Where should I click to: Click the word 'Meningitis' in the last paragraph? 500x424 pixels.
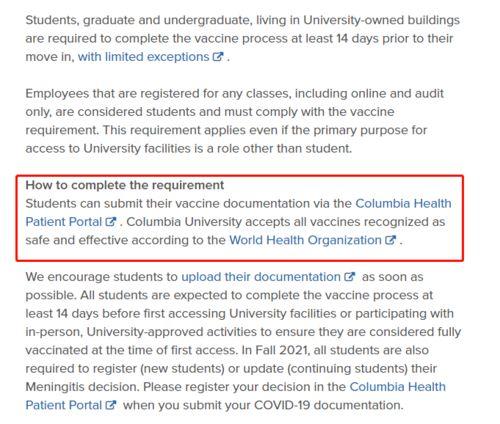coord(55,387)
